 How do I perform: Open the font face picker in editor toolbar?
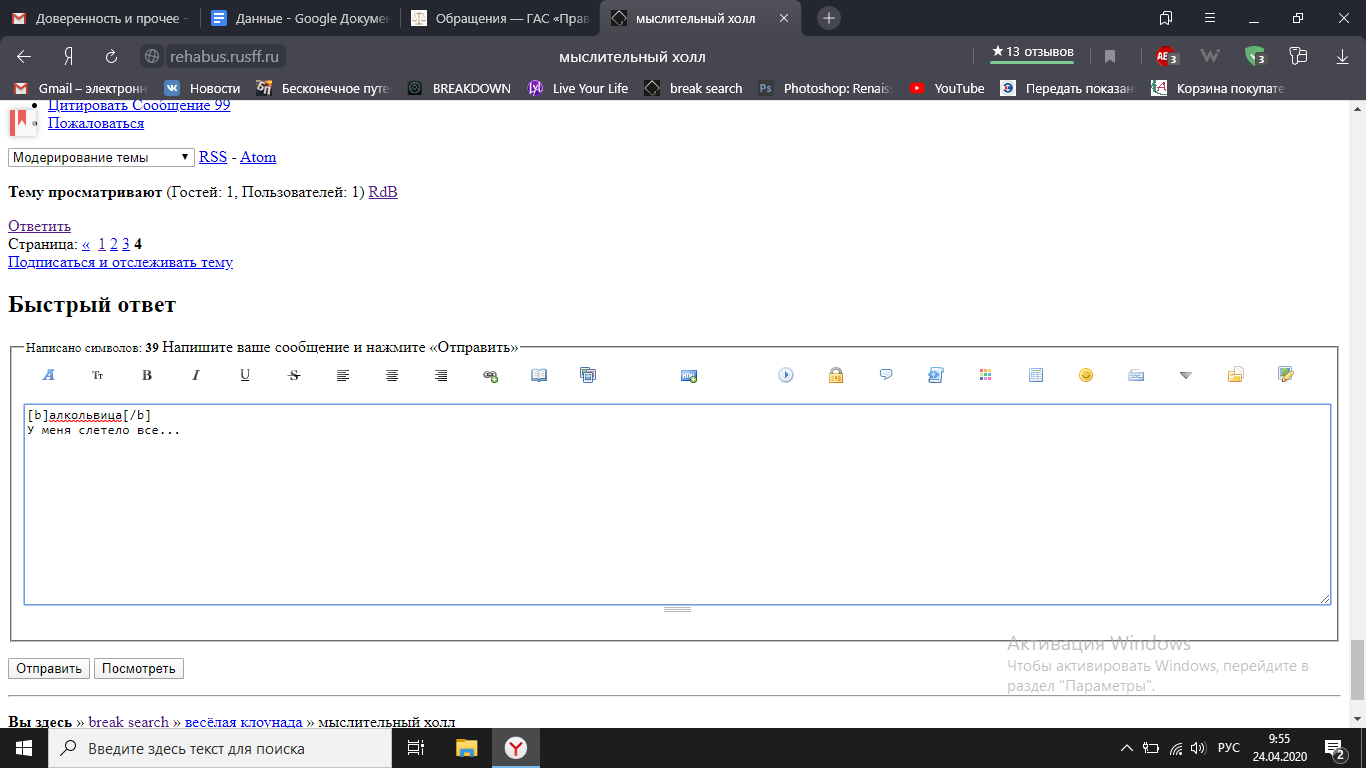pyautogui.click(x=49, y=375)
